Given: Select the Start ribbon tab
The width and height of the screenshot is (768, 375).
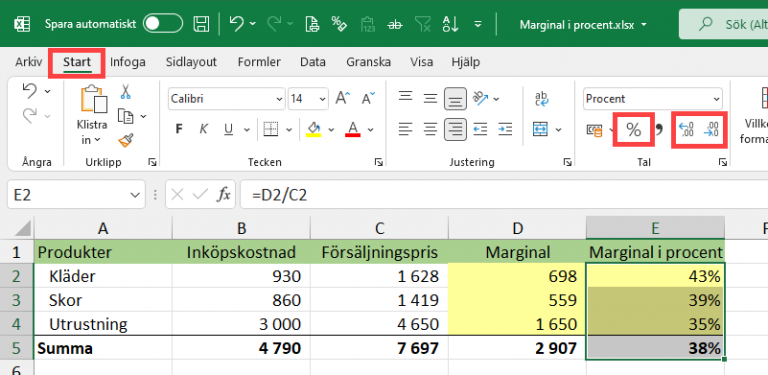Looking at the screenshot, I should [x=77, y=63].
